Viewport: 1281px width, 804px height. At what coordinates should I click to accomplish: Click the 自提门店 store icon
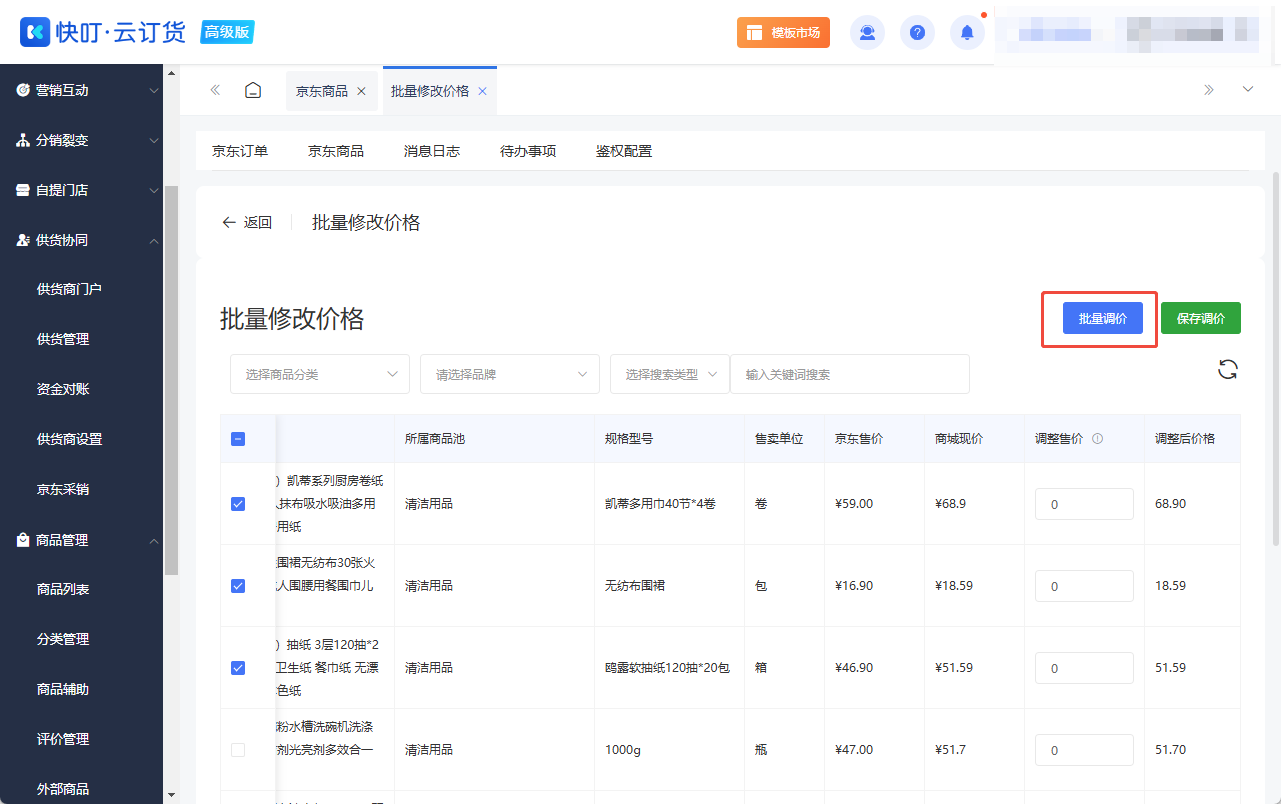(23, 190)
